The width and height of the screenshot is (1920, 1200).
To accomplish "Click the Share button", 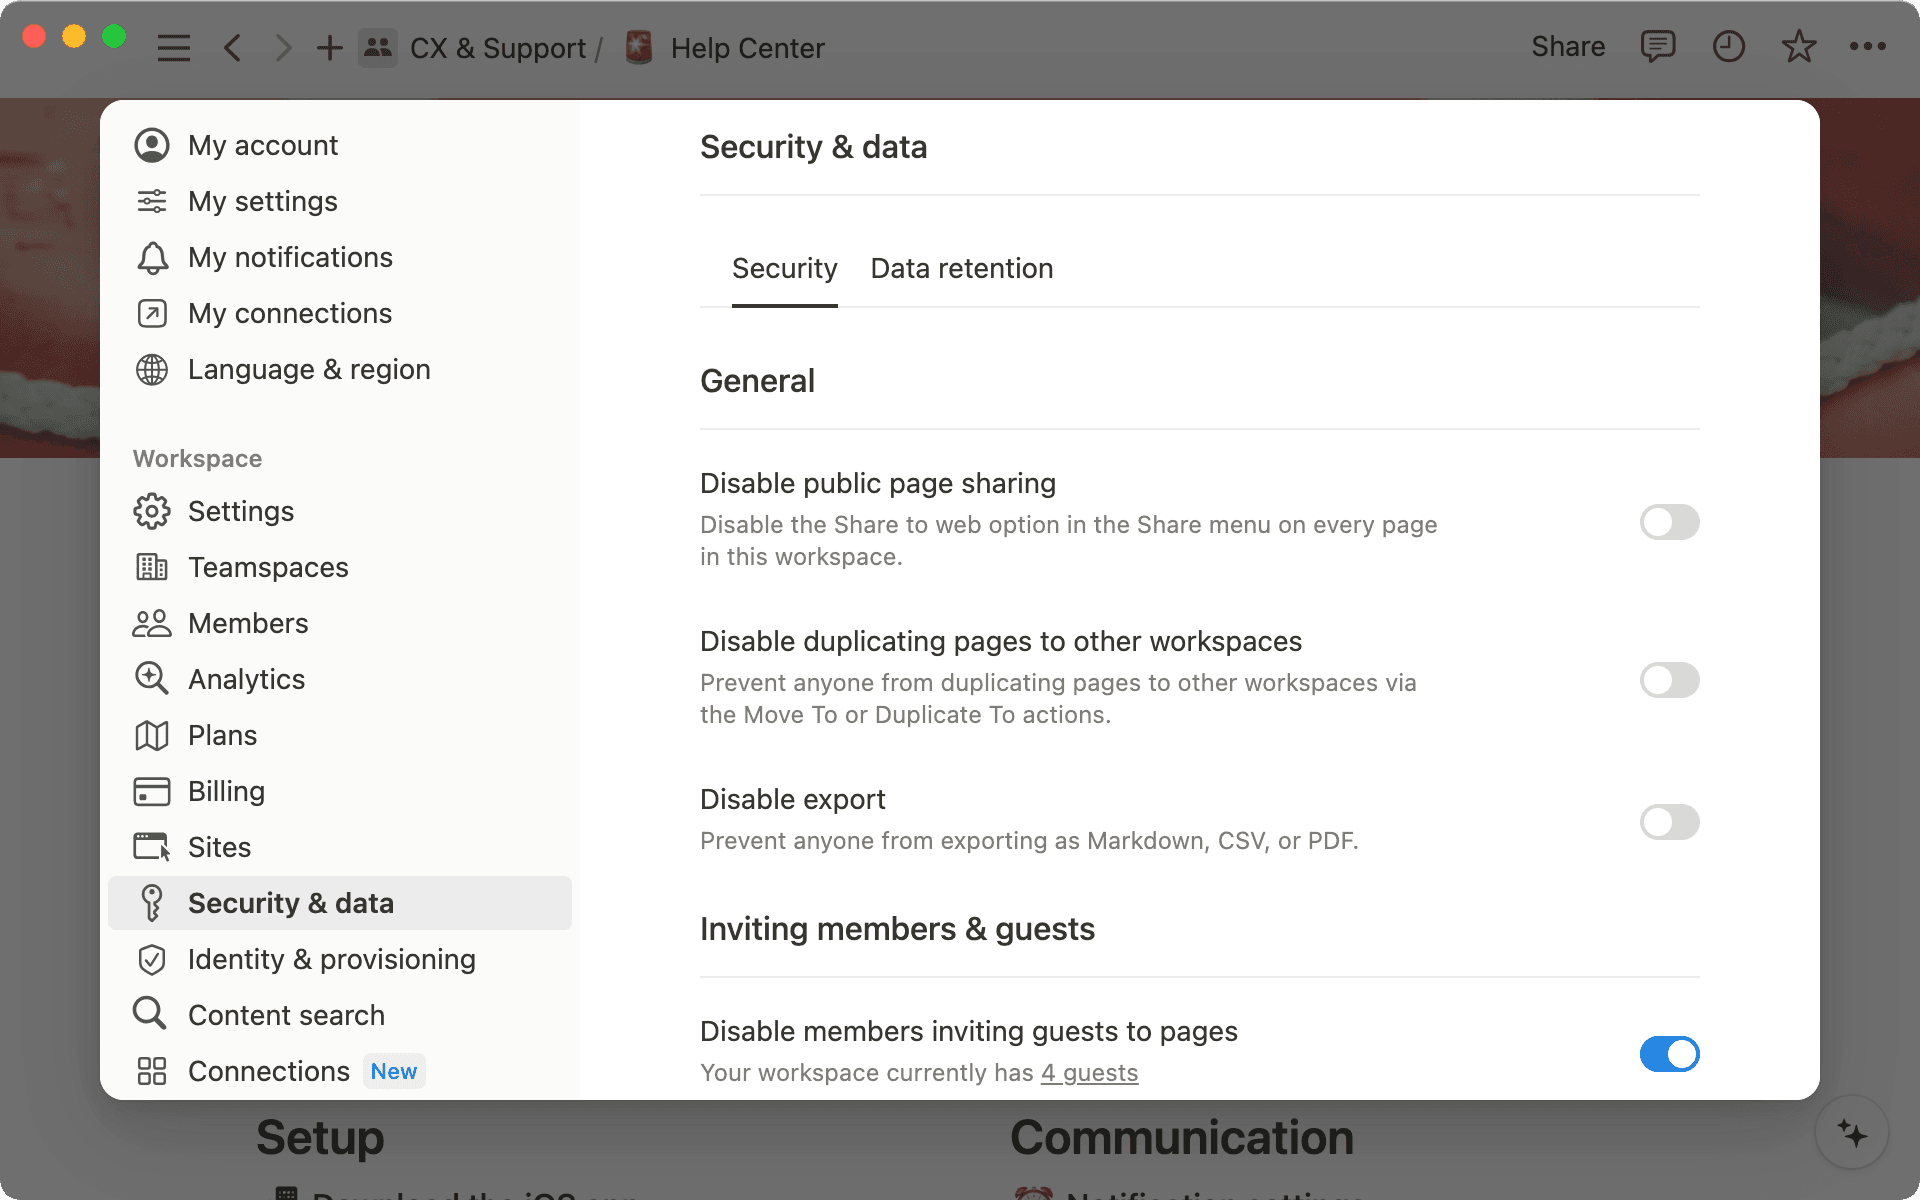I will [x=1567, y=46].
